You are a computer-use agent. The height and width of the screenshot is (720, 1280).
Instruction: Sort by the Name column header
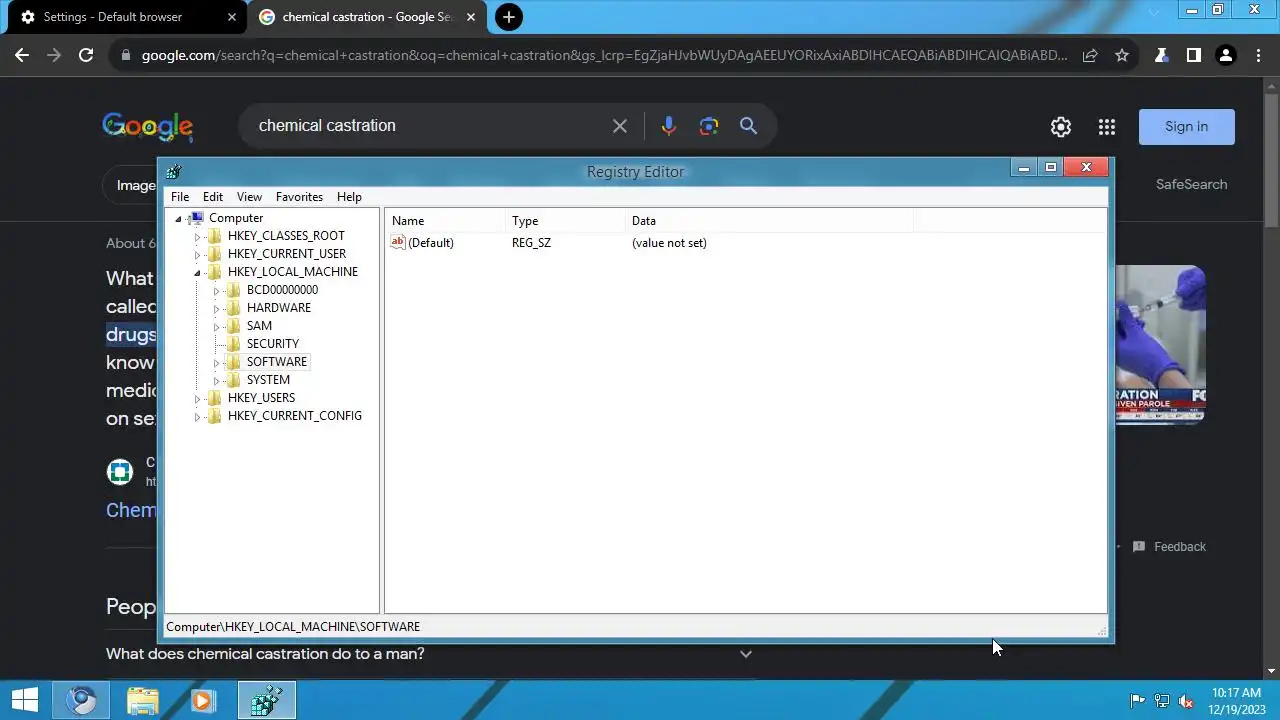click(445, 221)
